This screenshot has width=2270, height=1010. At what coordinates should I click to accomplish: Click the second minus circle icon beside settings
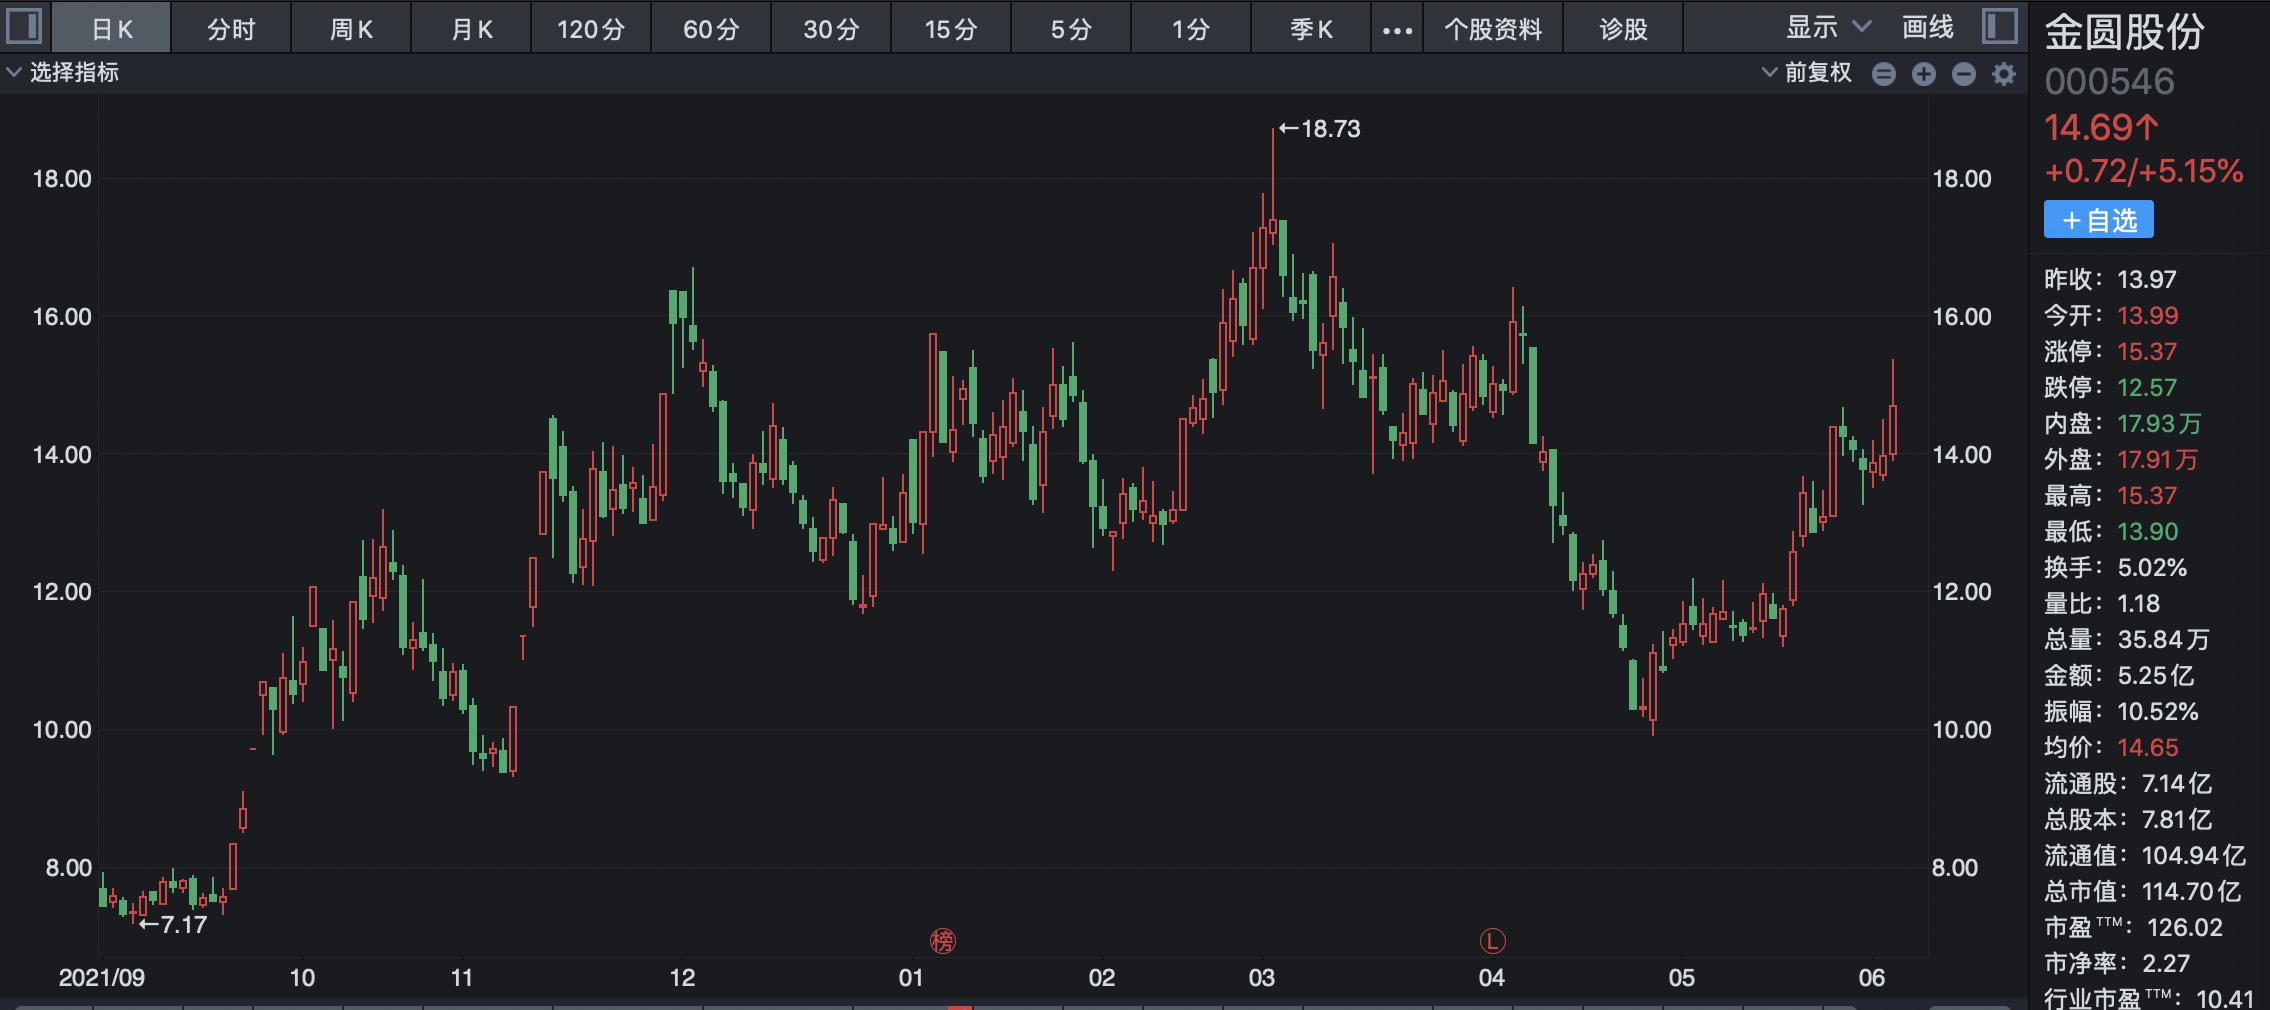point(1964,73)
